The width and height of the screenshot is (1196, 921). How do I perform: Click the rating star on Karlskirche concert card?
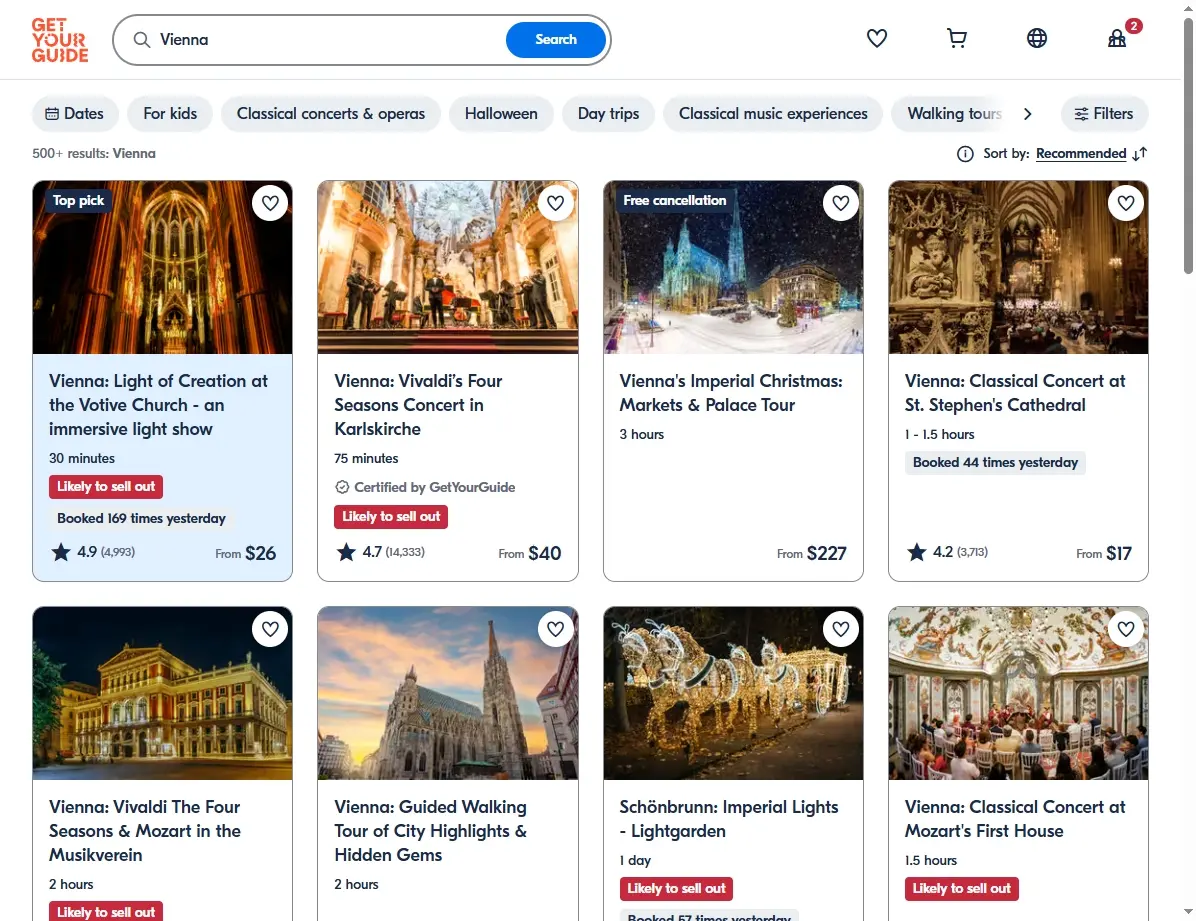(346, 552)
